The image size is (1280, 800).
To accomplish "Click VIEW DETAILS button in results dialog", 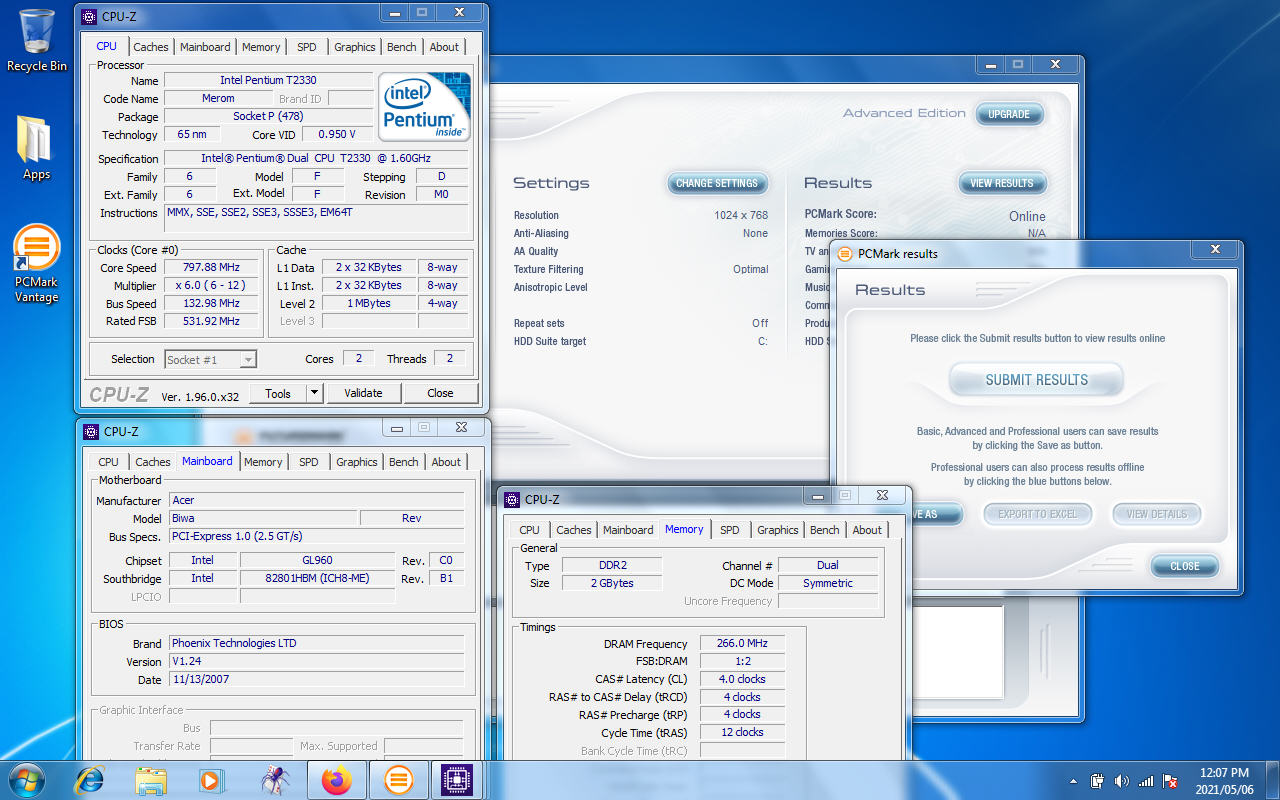I will pos(1157,514).
